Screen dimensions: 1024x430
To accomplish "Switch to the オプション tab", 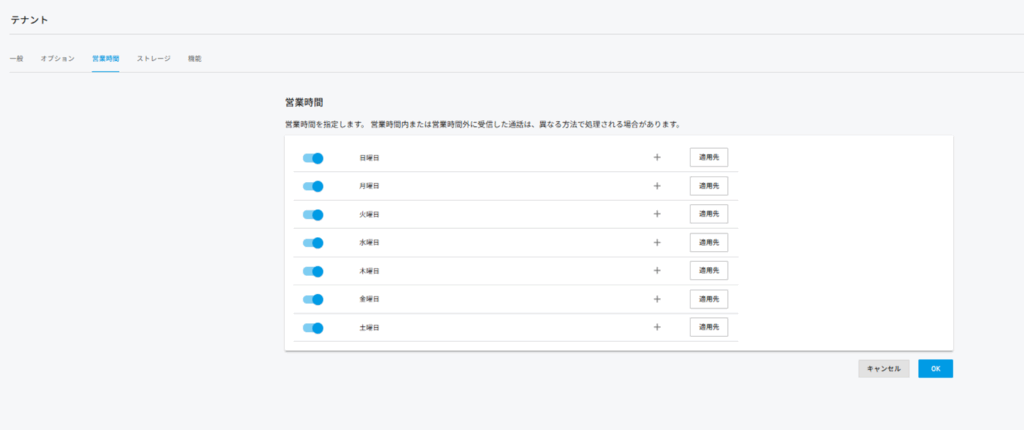I will tap(57, 59).
